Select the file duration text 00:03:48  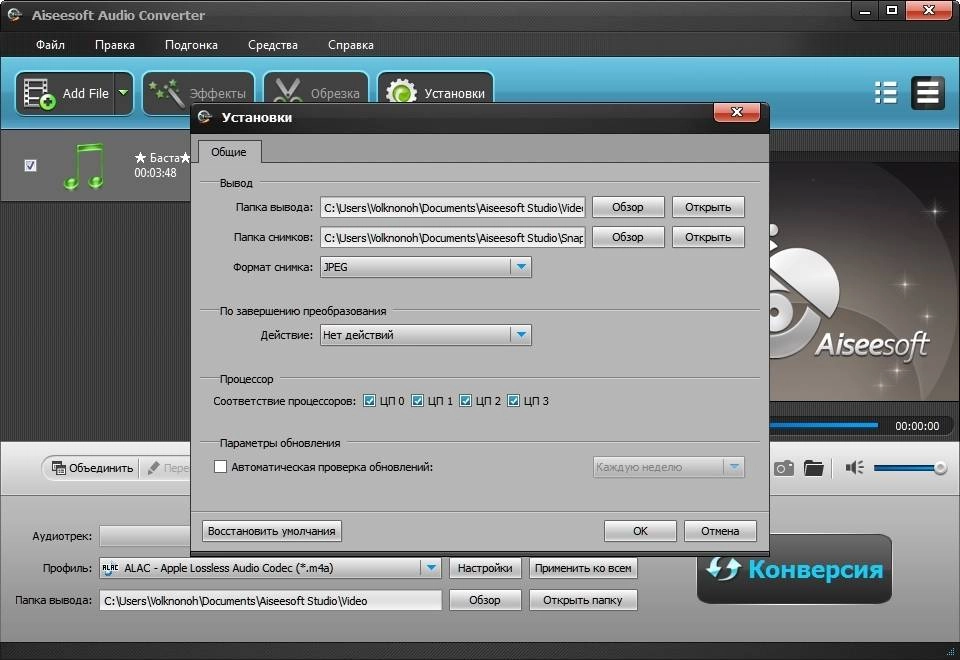click(156, 173)
